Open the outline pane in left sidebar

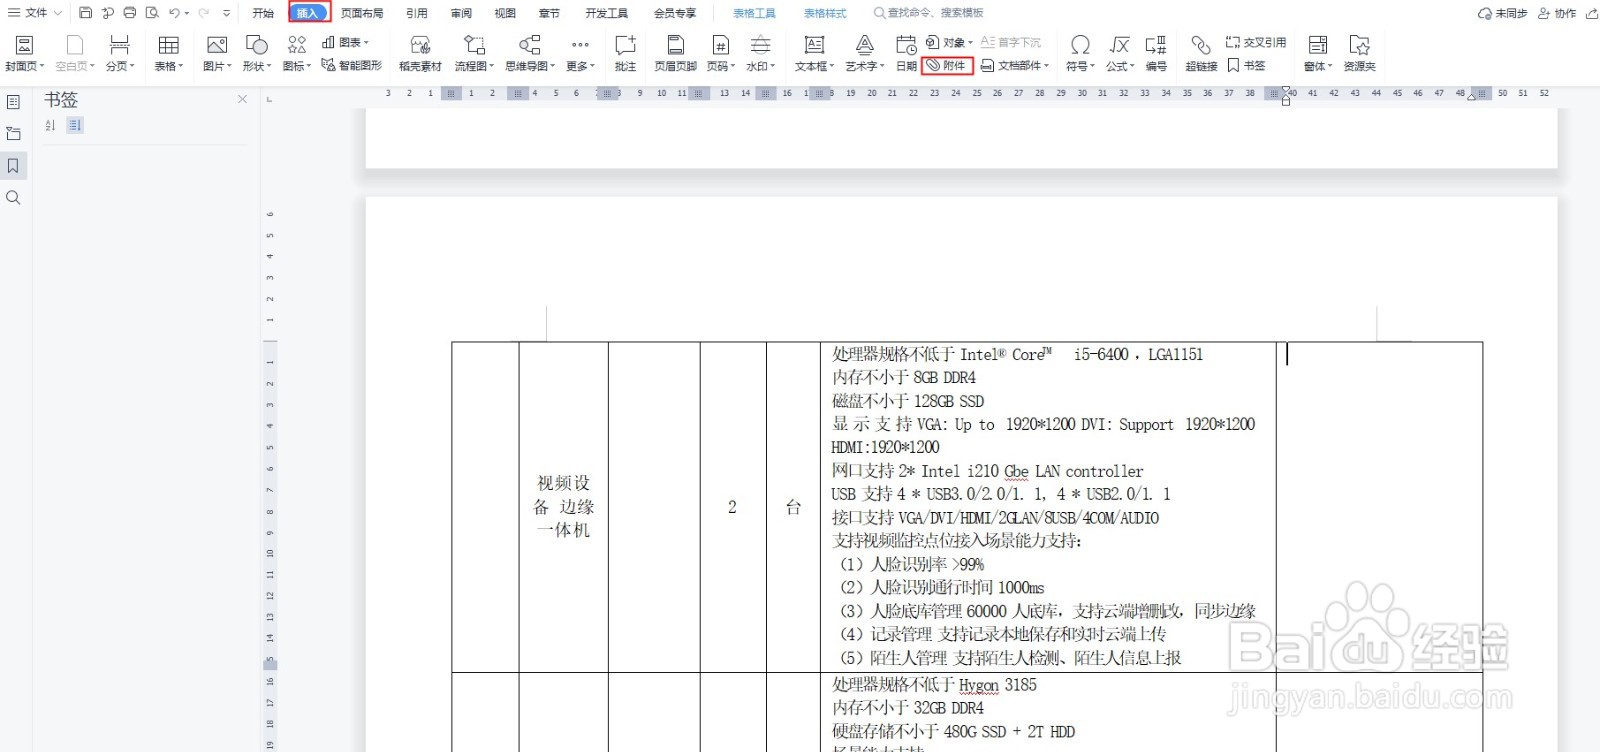tap(13, 102)
